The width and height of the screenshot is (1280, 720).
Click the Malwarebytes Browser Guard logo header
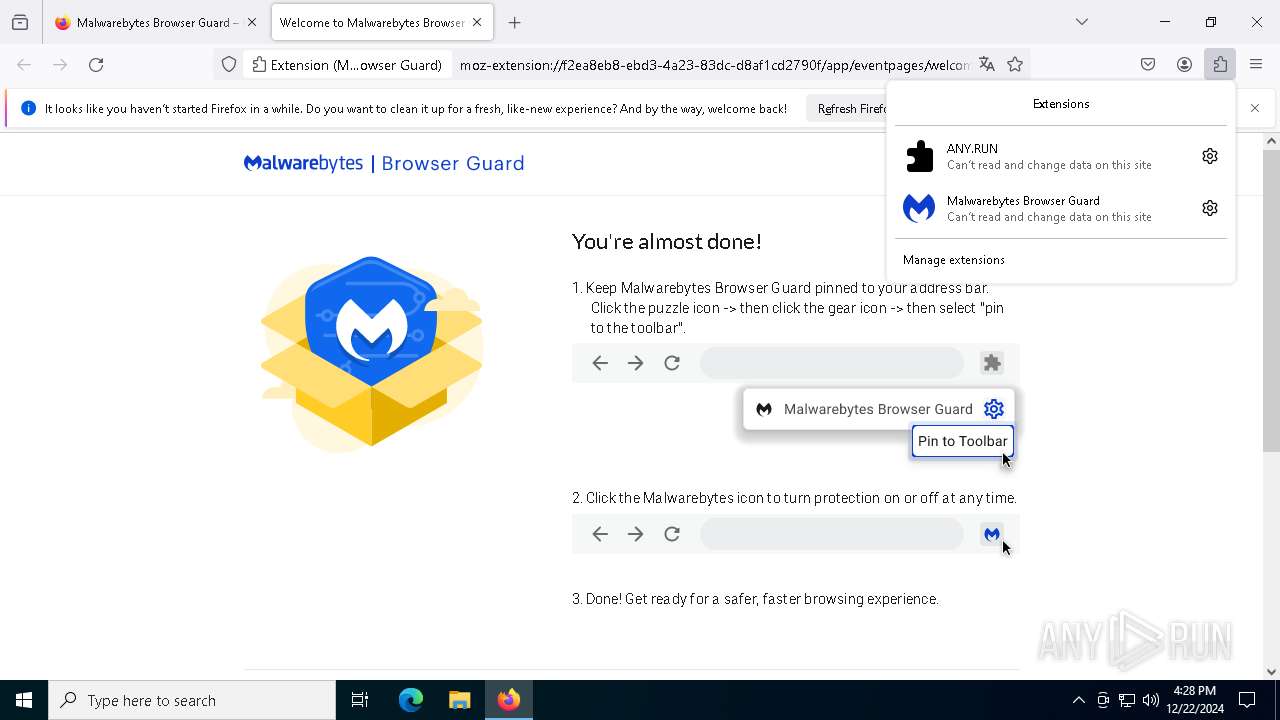tap(384, 163)
